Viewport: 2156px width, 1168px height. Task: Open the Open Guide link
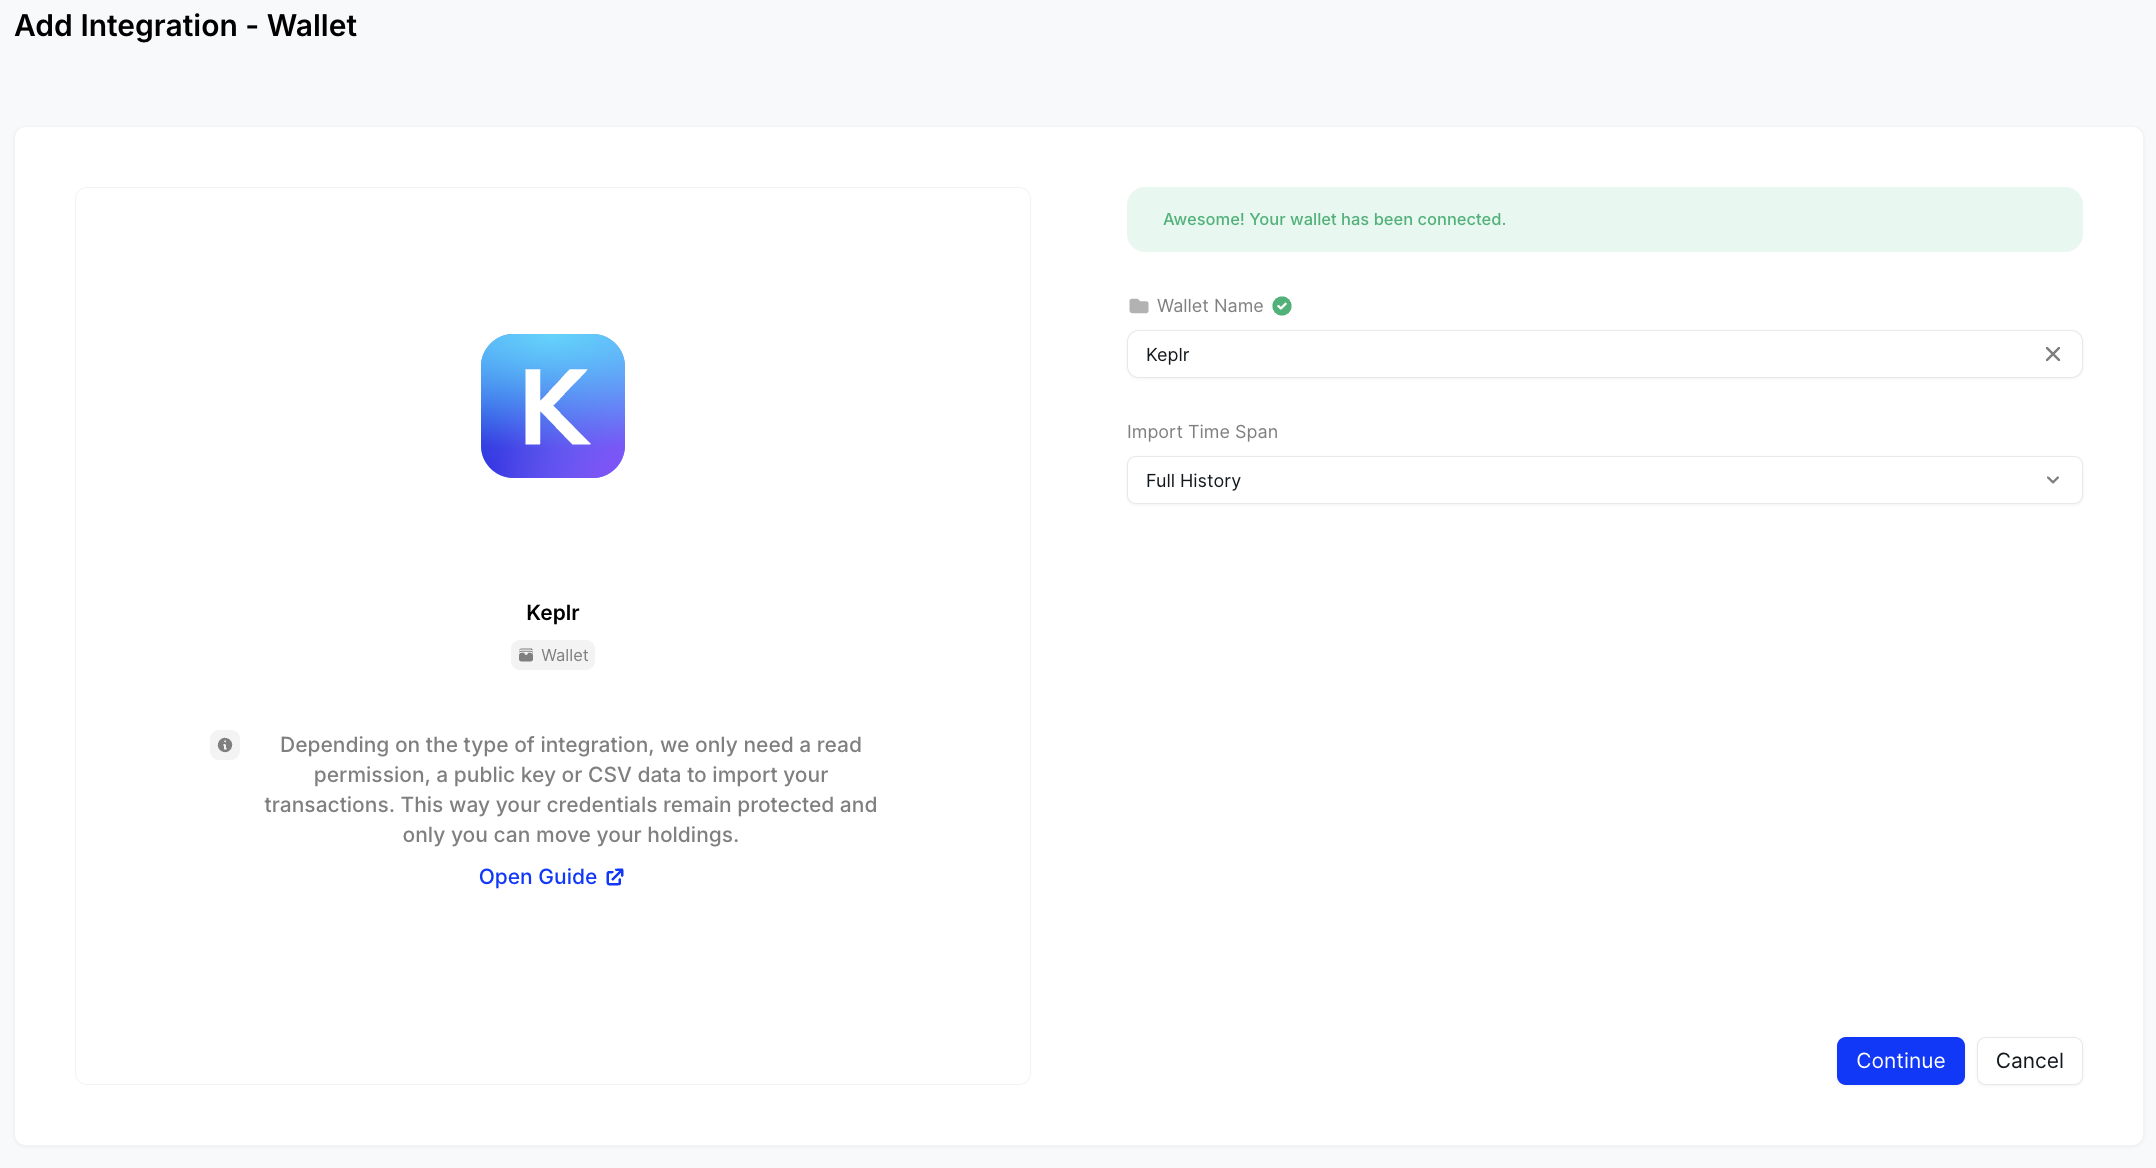point(551,877)
